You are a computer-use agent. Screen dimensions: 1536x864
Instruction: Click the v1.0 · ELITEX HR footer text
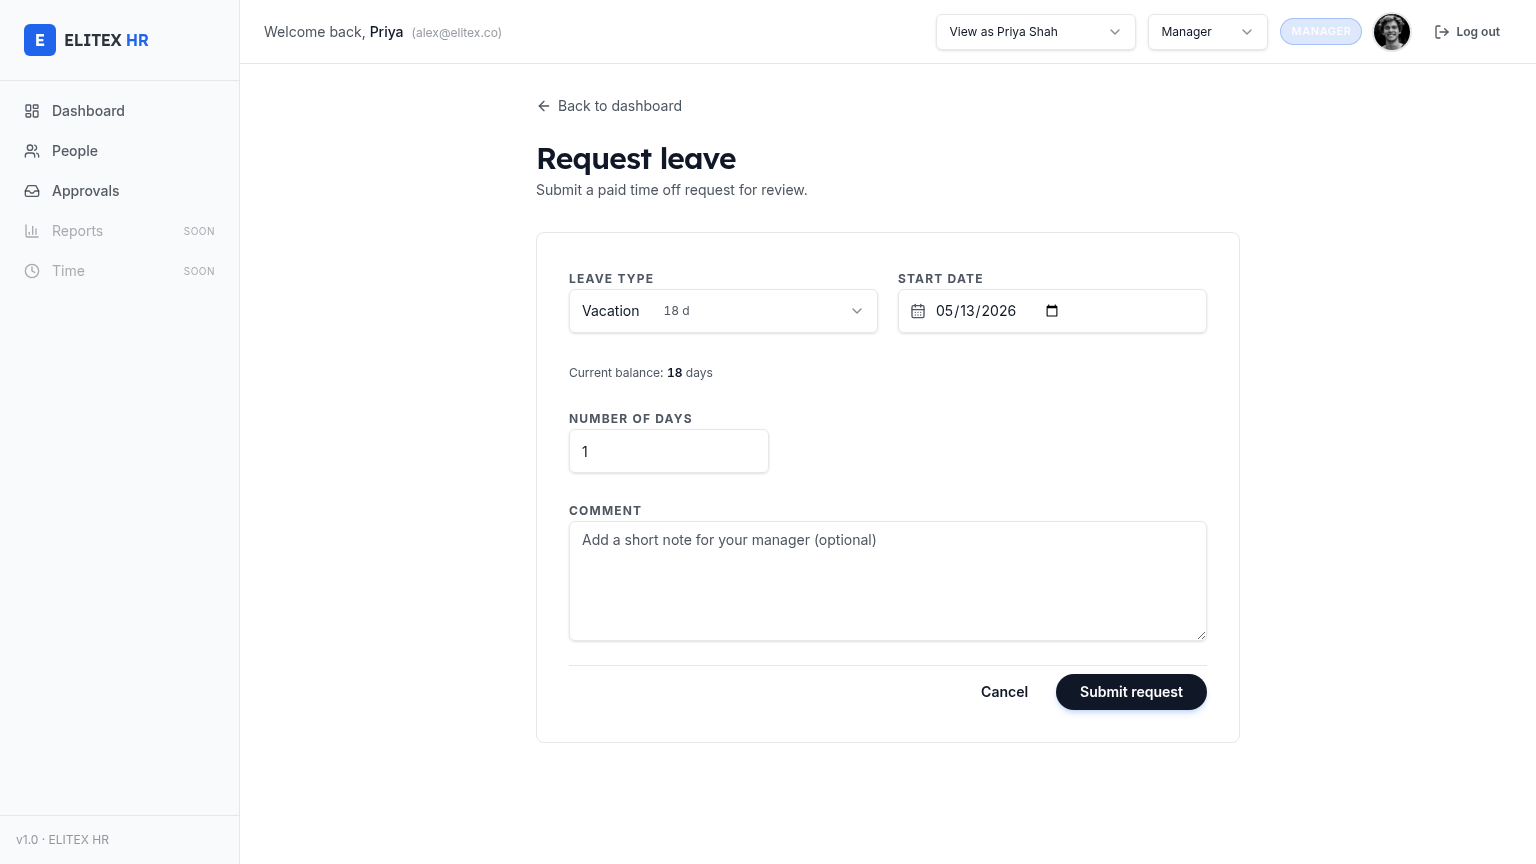(x=63, y=840)
